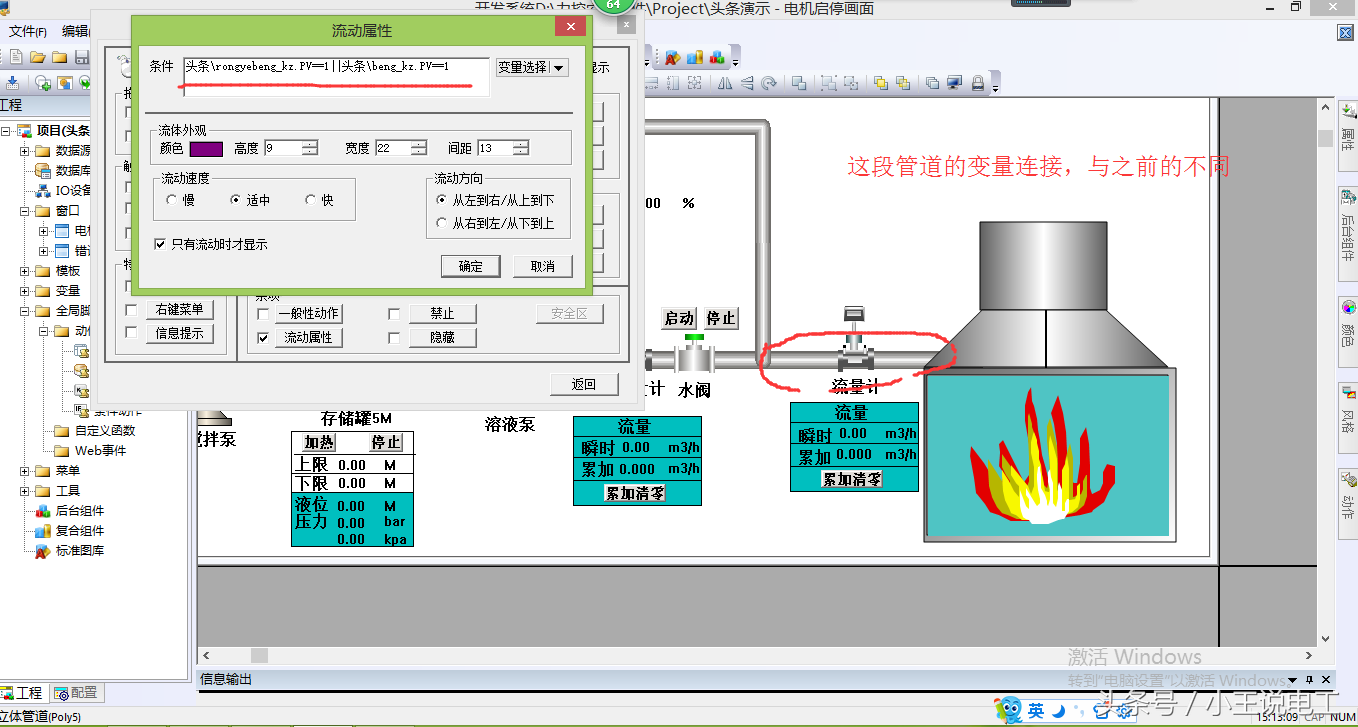
Task: Switch to the 配置 tab at the bottom
Action: [76, 692]
